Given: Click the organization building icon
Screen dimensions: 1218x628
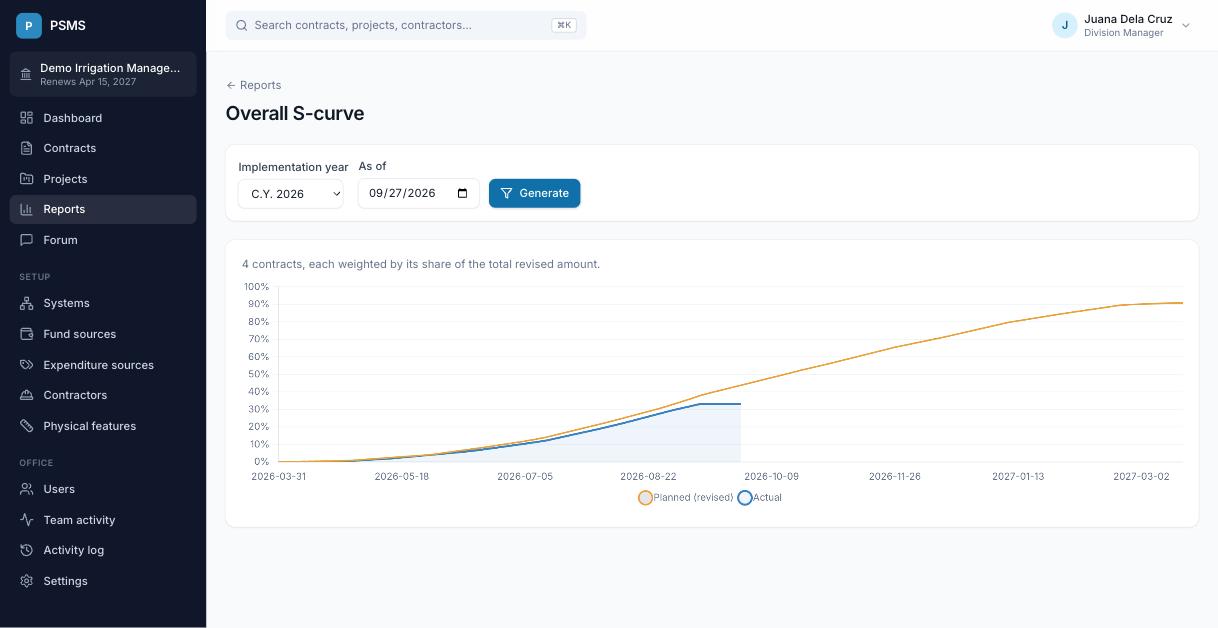Looking at the screenshot, I should [x=26, y=74].
